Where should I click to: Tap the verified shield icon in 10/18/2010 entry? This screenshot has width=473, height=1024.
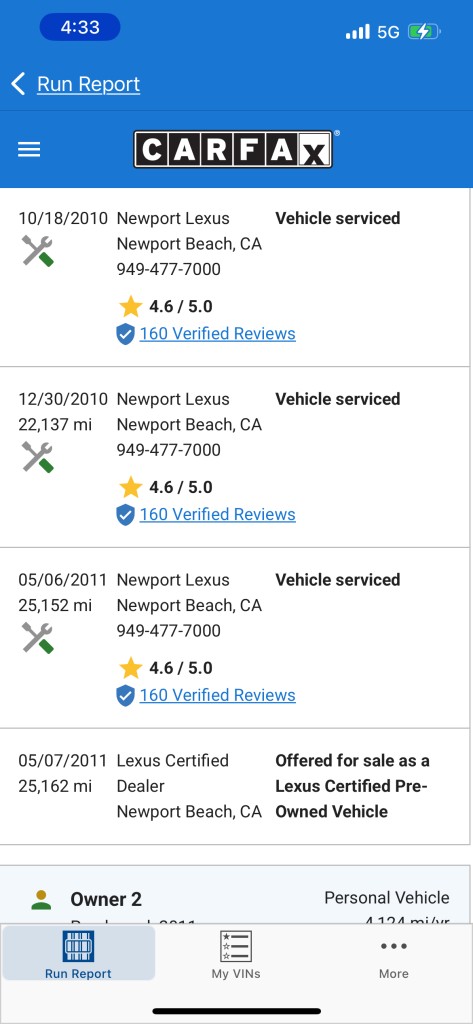coord(125,334)
